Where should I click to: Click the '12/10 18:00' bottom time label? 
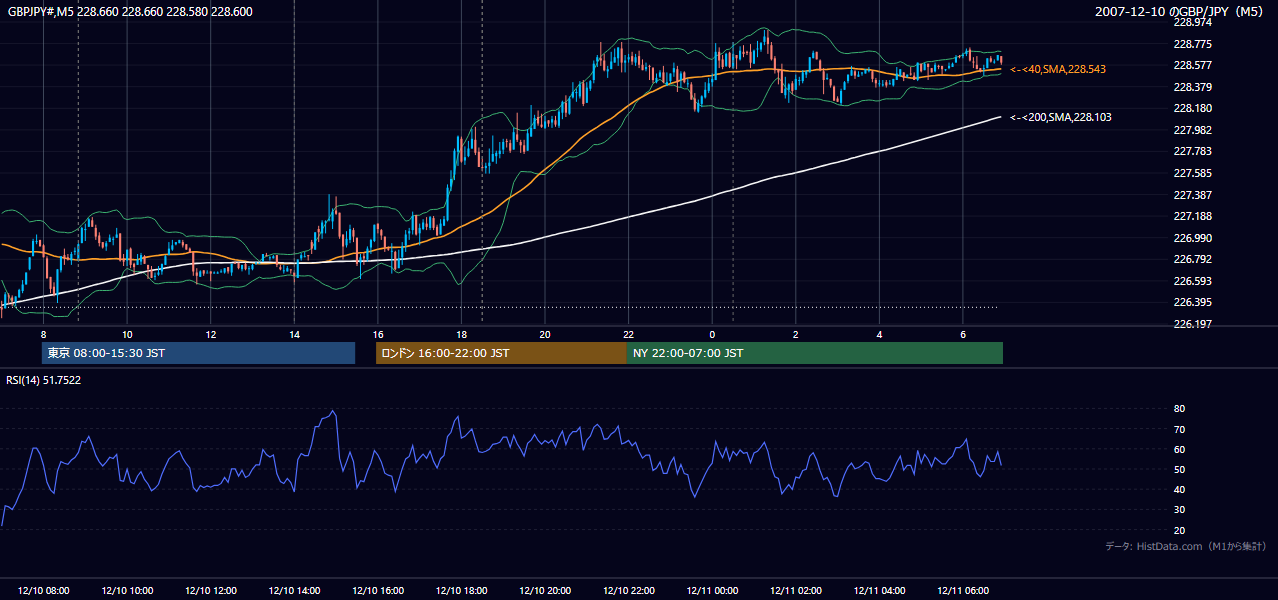point(461,591)
